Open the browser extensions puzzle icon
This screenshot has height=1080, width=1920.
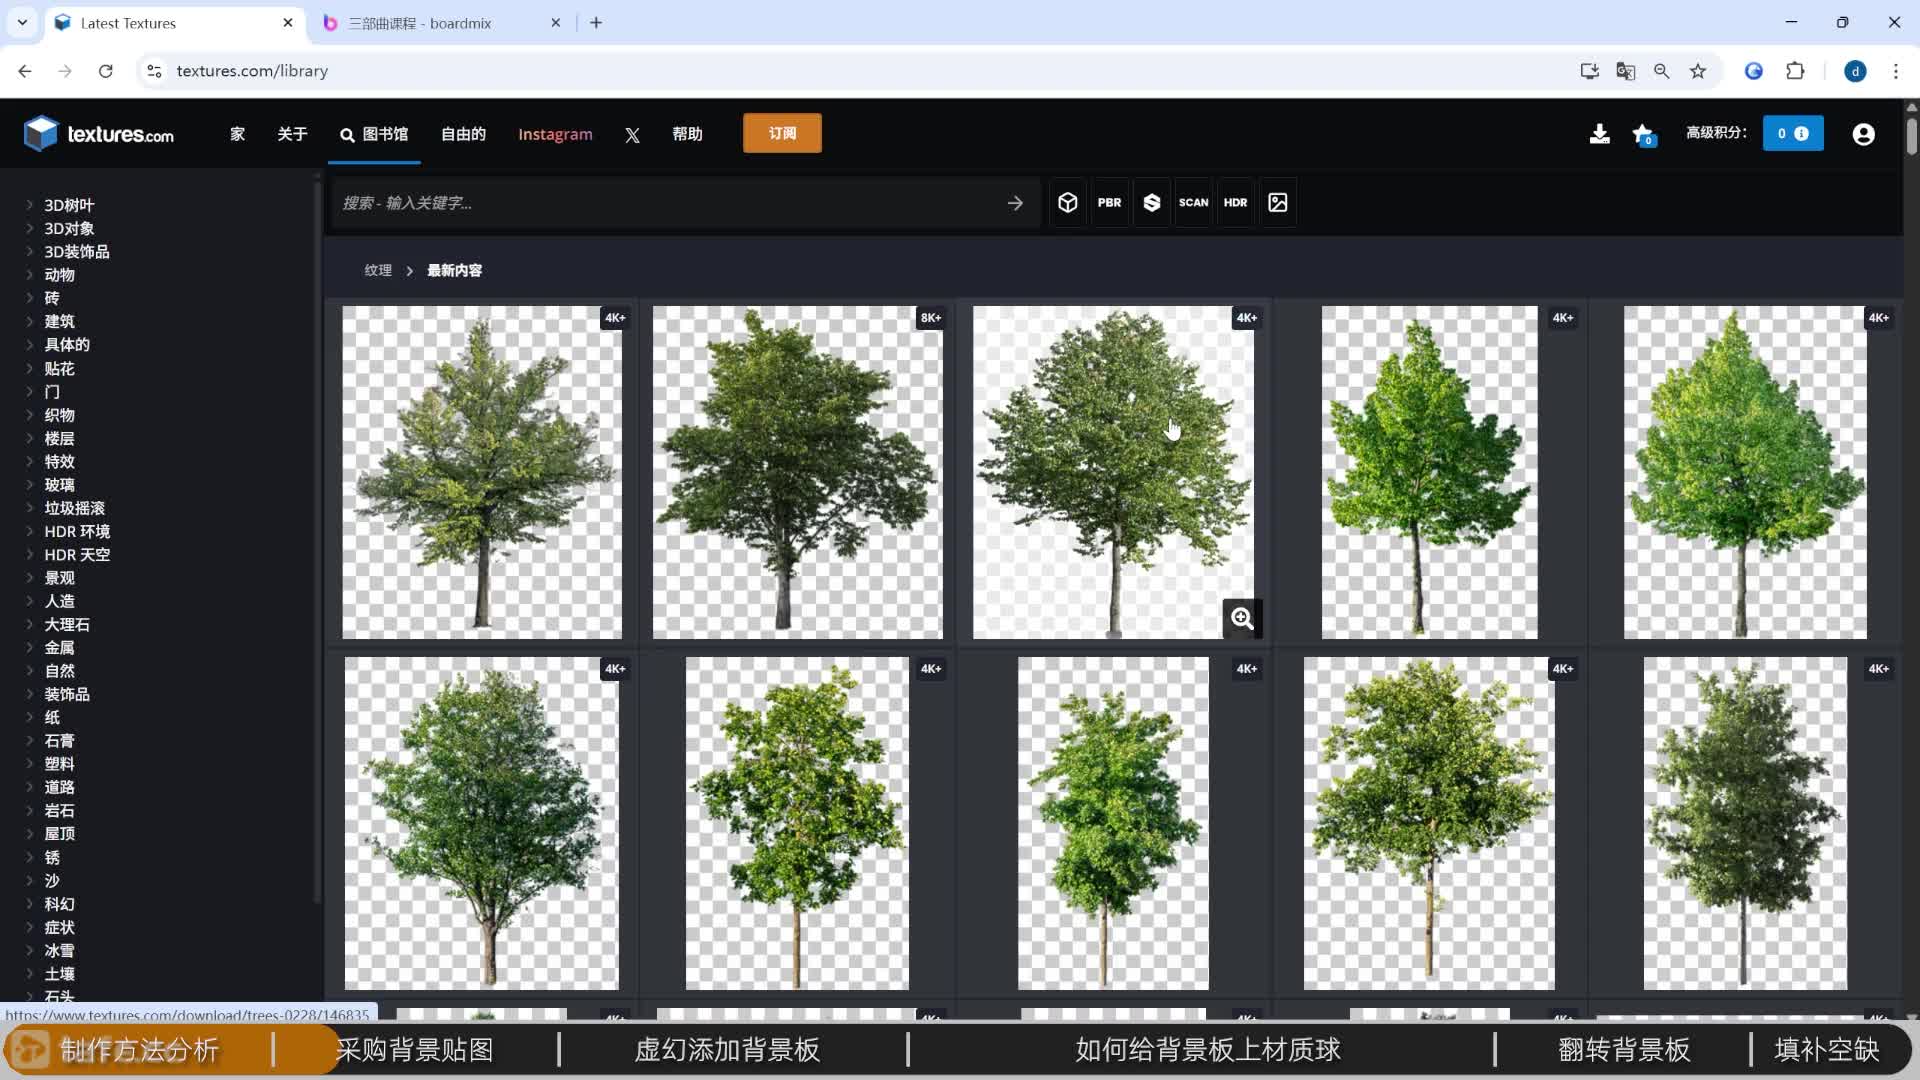pyautogui.click(x=1795, y=71)
